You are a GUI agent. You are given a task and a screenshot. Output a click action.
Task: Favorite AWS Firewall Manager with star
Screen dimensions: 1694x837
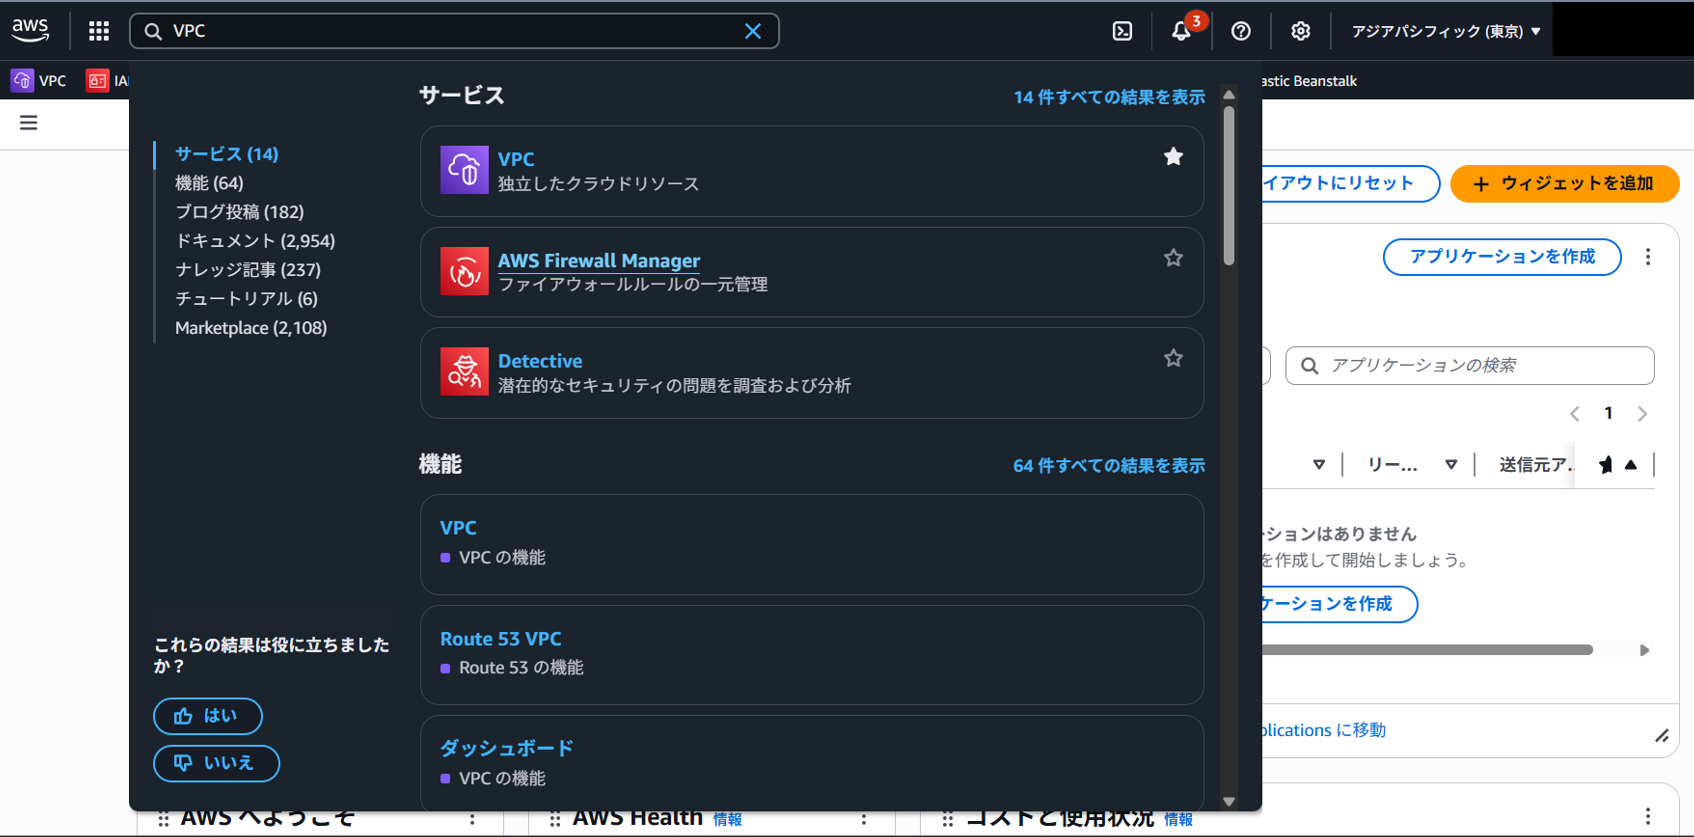[1173, 258]
